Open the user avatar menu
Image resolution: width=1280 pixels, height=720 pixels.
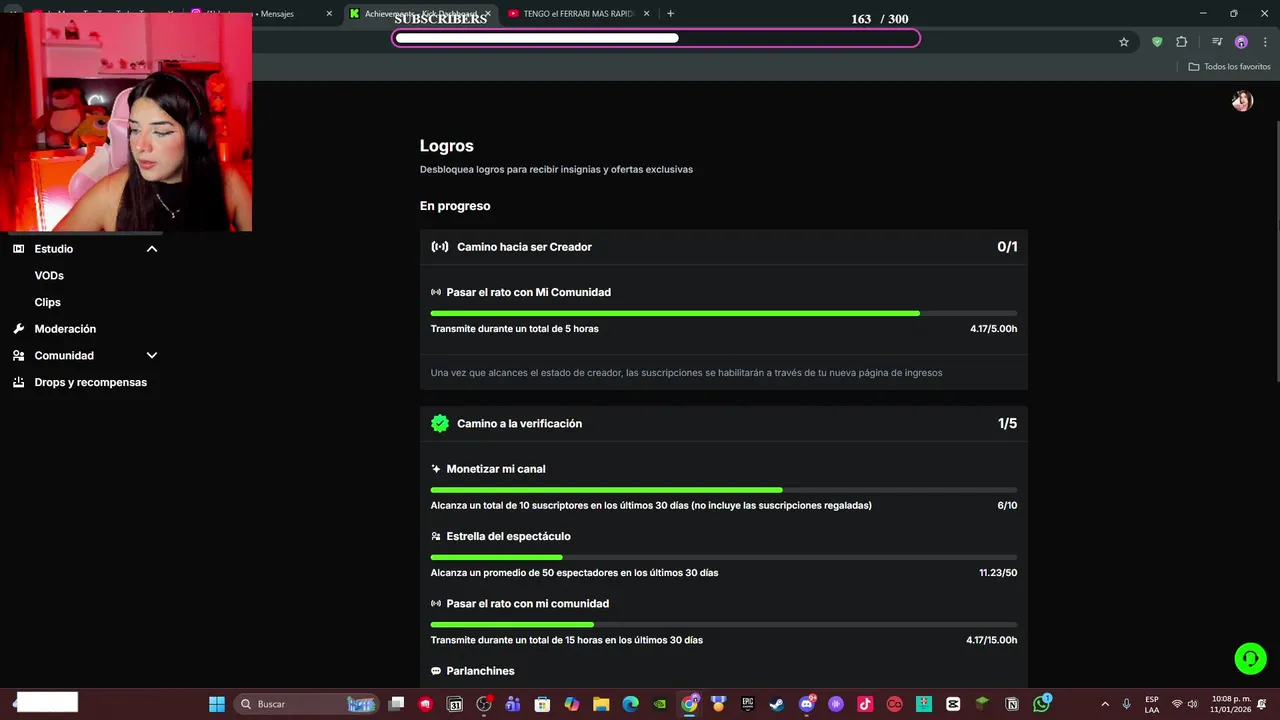point(1242,101)
